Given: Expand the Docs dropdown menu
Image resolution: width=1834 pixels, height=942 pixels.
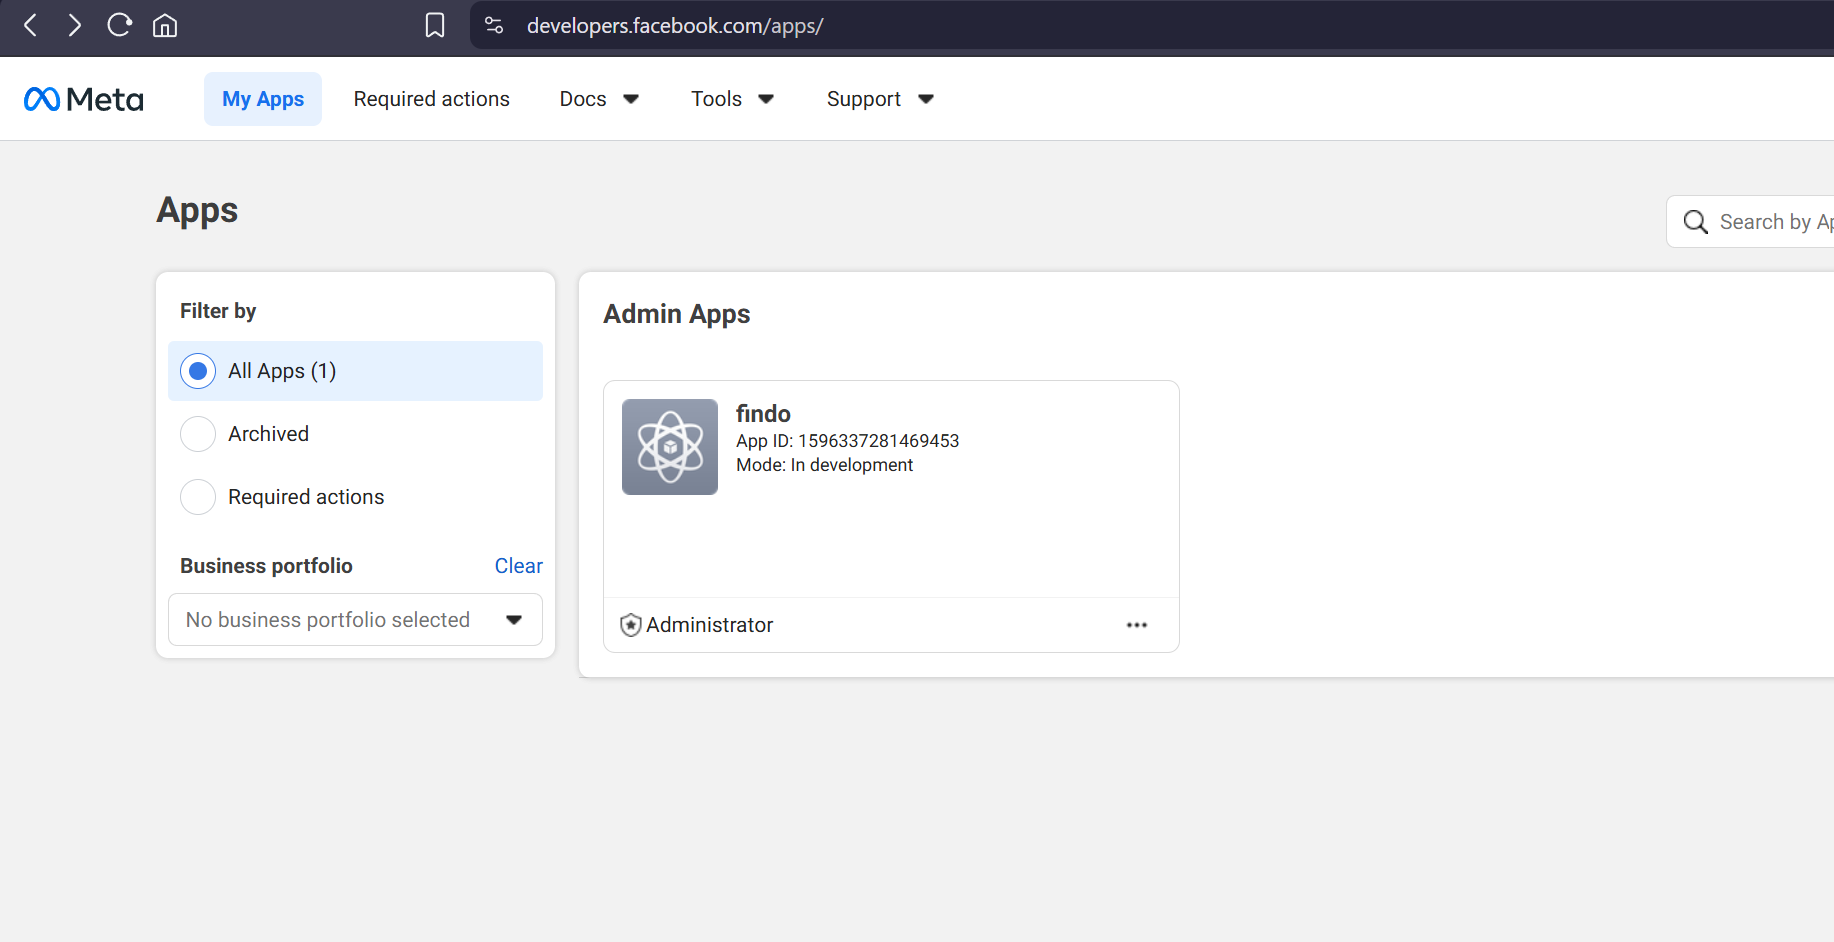Looking at the screenshot, I should [x=599, y=99].
